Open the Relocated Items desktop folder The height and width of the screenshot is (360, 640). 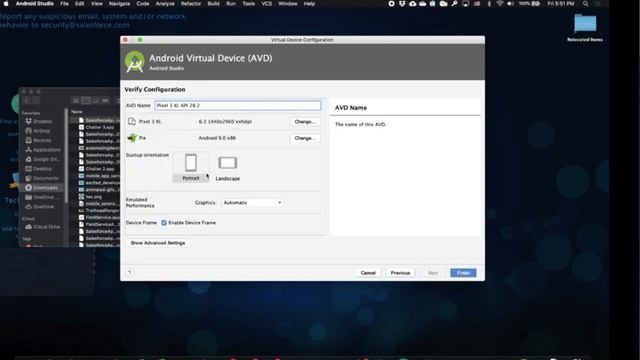(585, 27)
